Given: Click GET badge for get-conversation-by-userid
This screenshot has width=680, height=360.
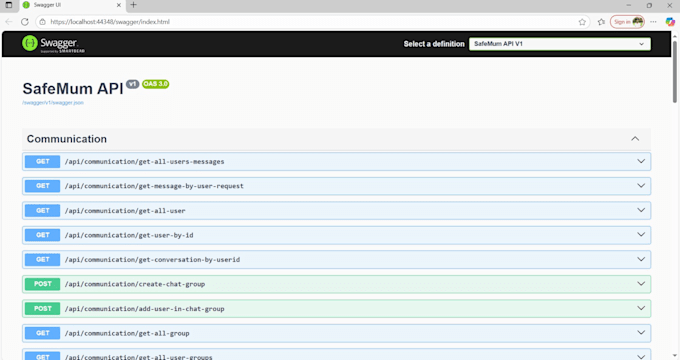Looking at the screenshot, I should [42, 259].
